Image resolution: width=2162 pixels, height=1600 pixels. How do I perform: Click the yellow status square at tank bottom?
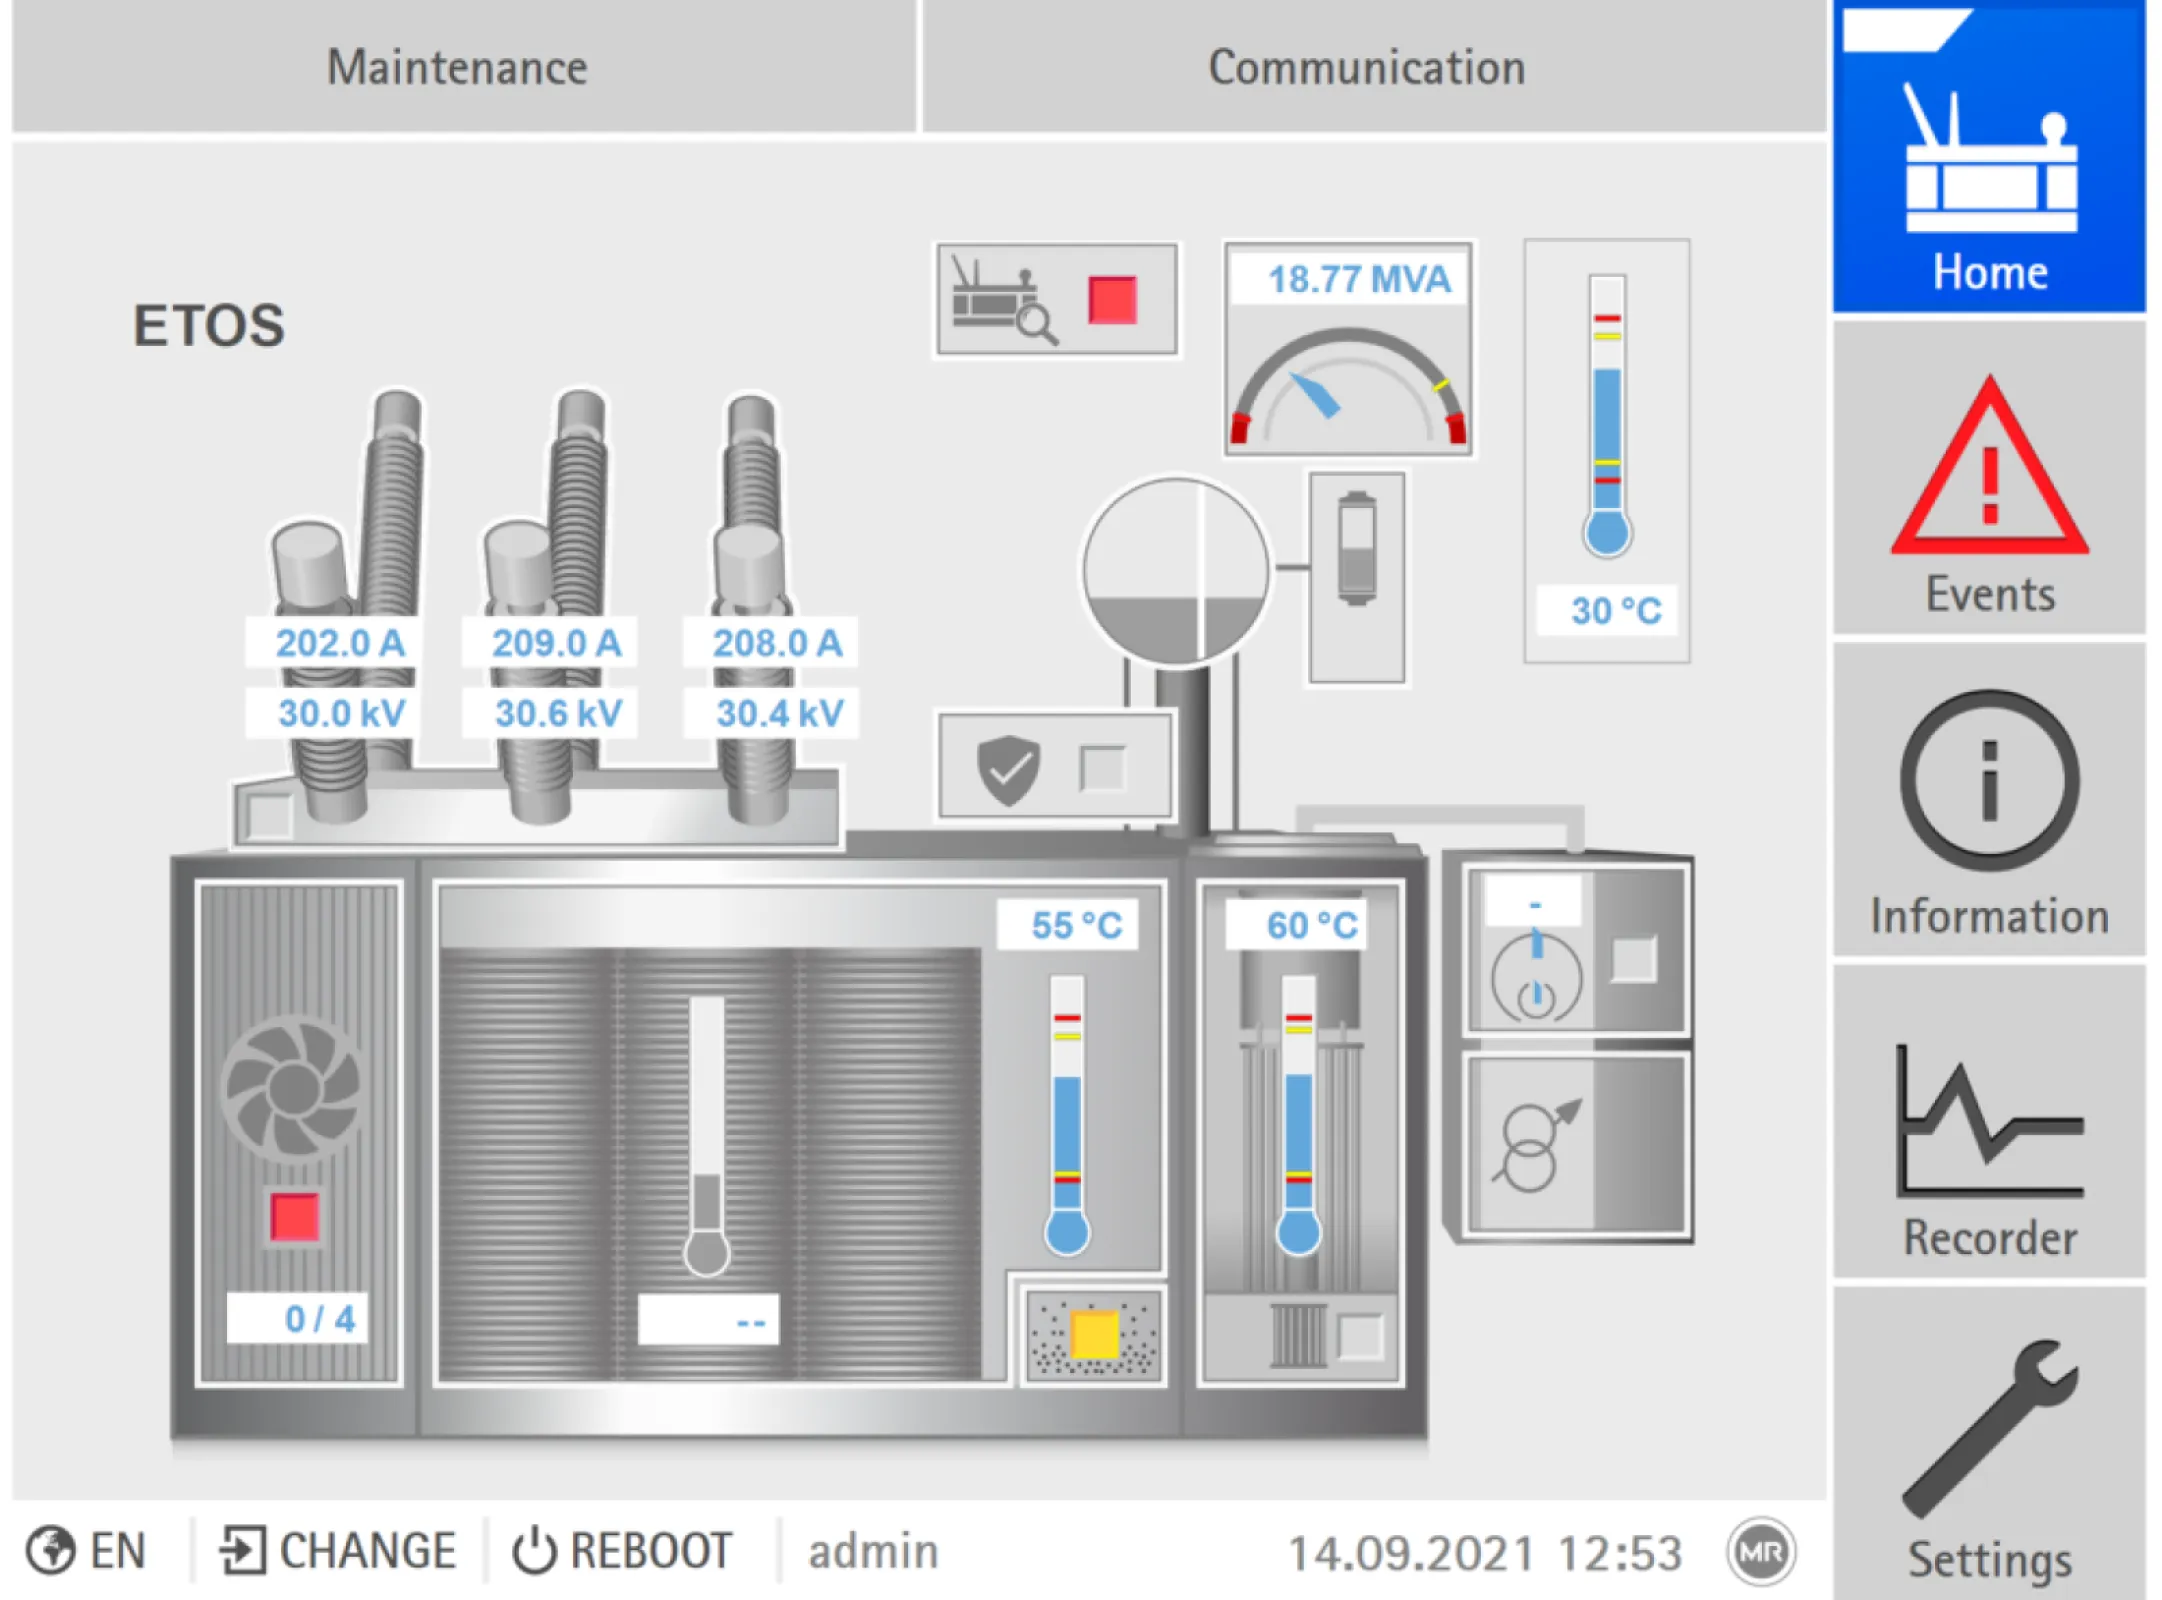[x=1094, y=1335]
